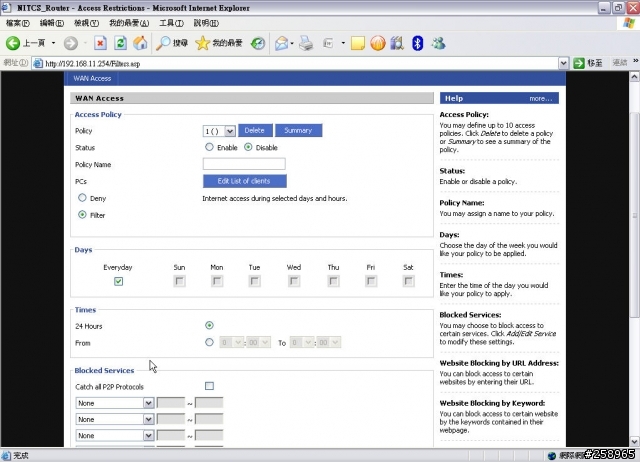Toggle the Wed day checkbox

point(294,281)
